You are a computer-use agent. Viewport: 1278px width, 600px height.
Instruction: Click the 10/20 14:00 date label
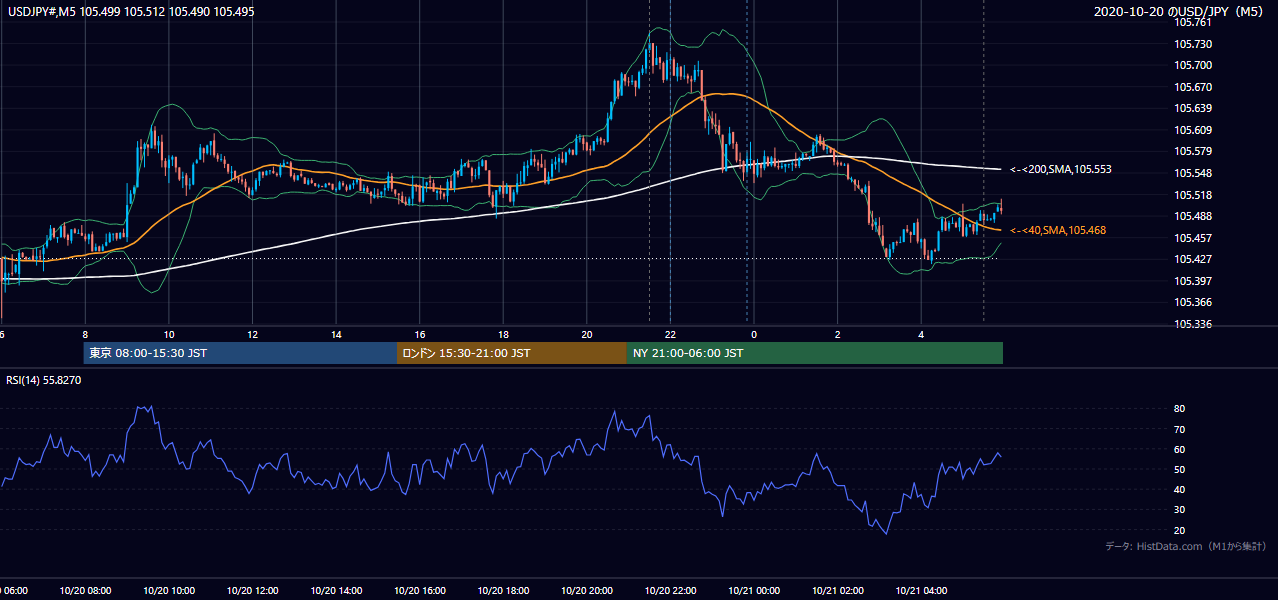tap(336, 590)
